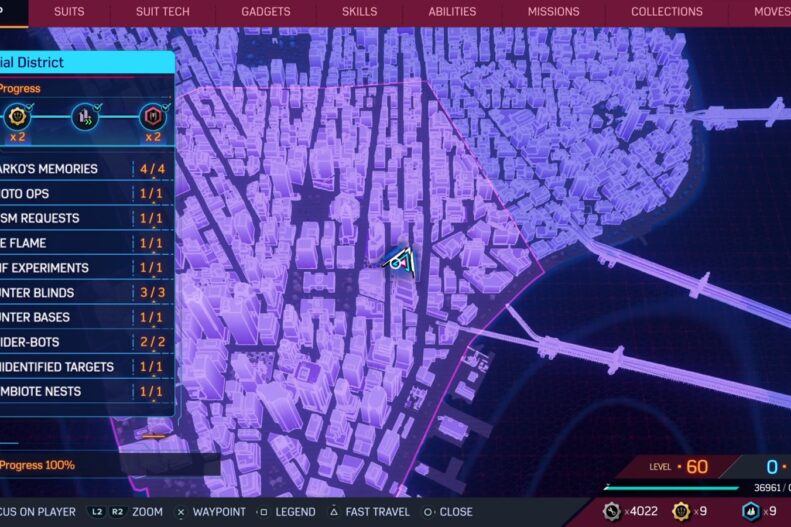Focus on player

tap(38, 512)
